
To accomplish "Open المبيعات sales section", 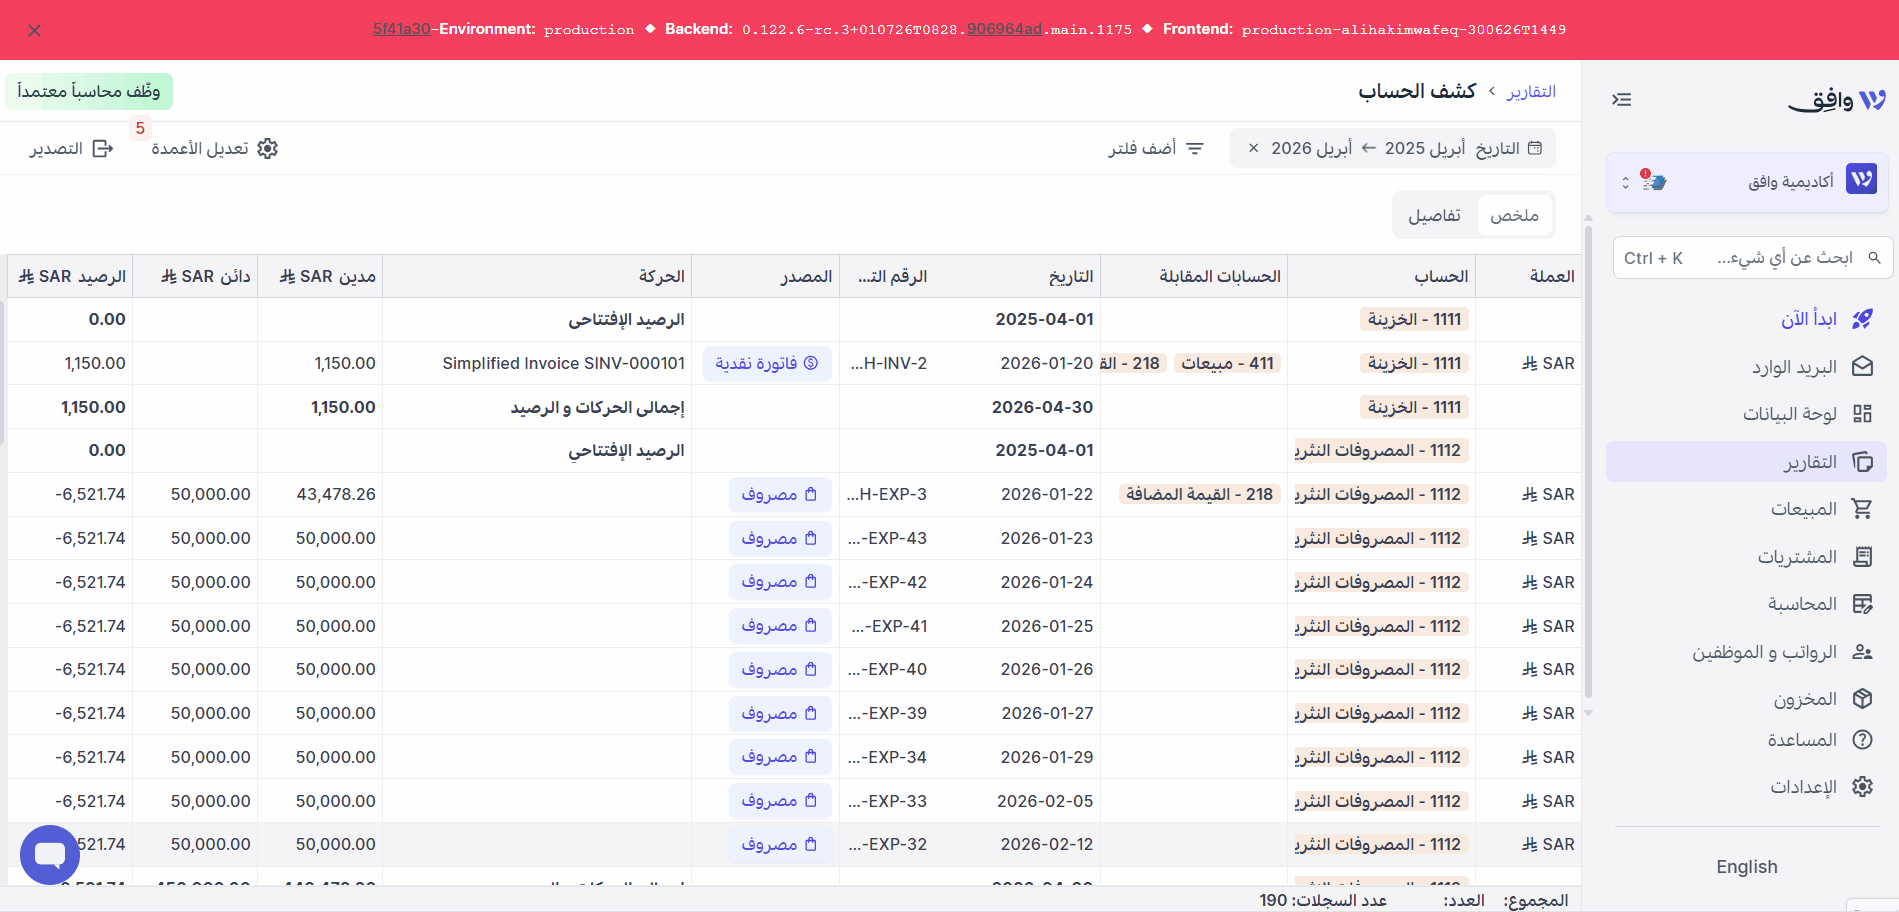I will [1821, 509].
